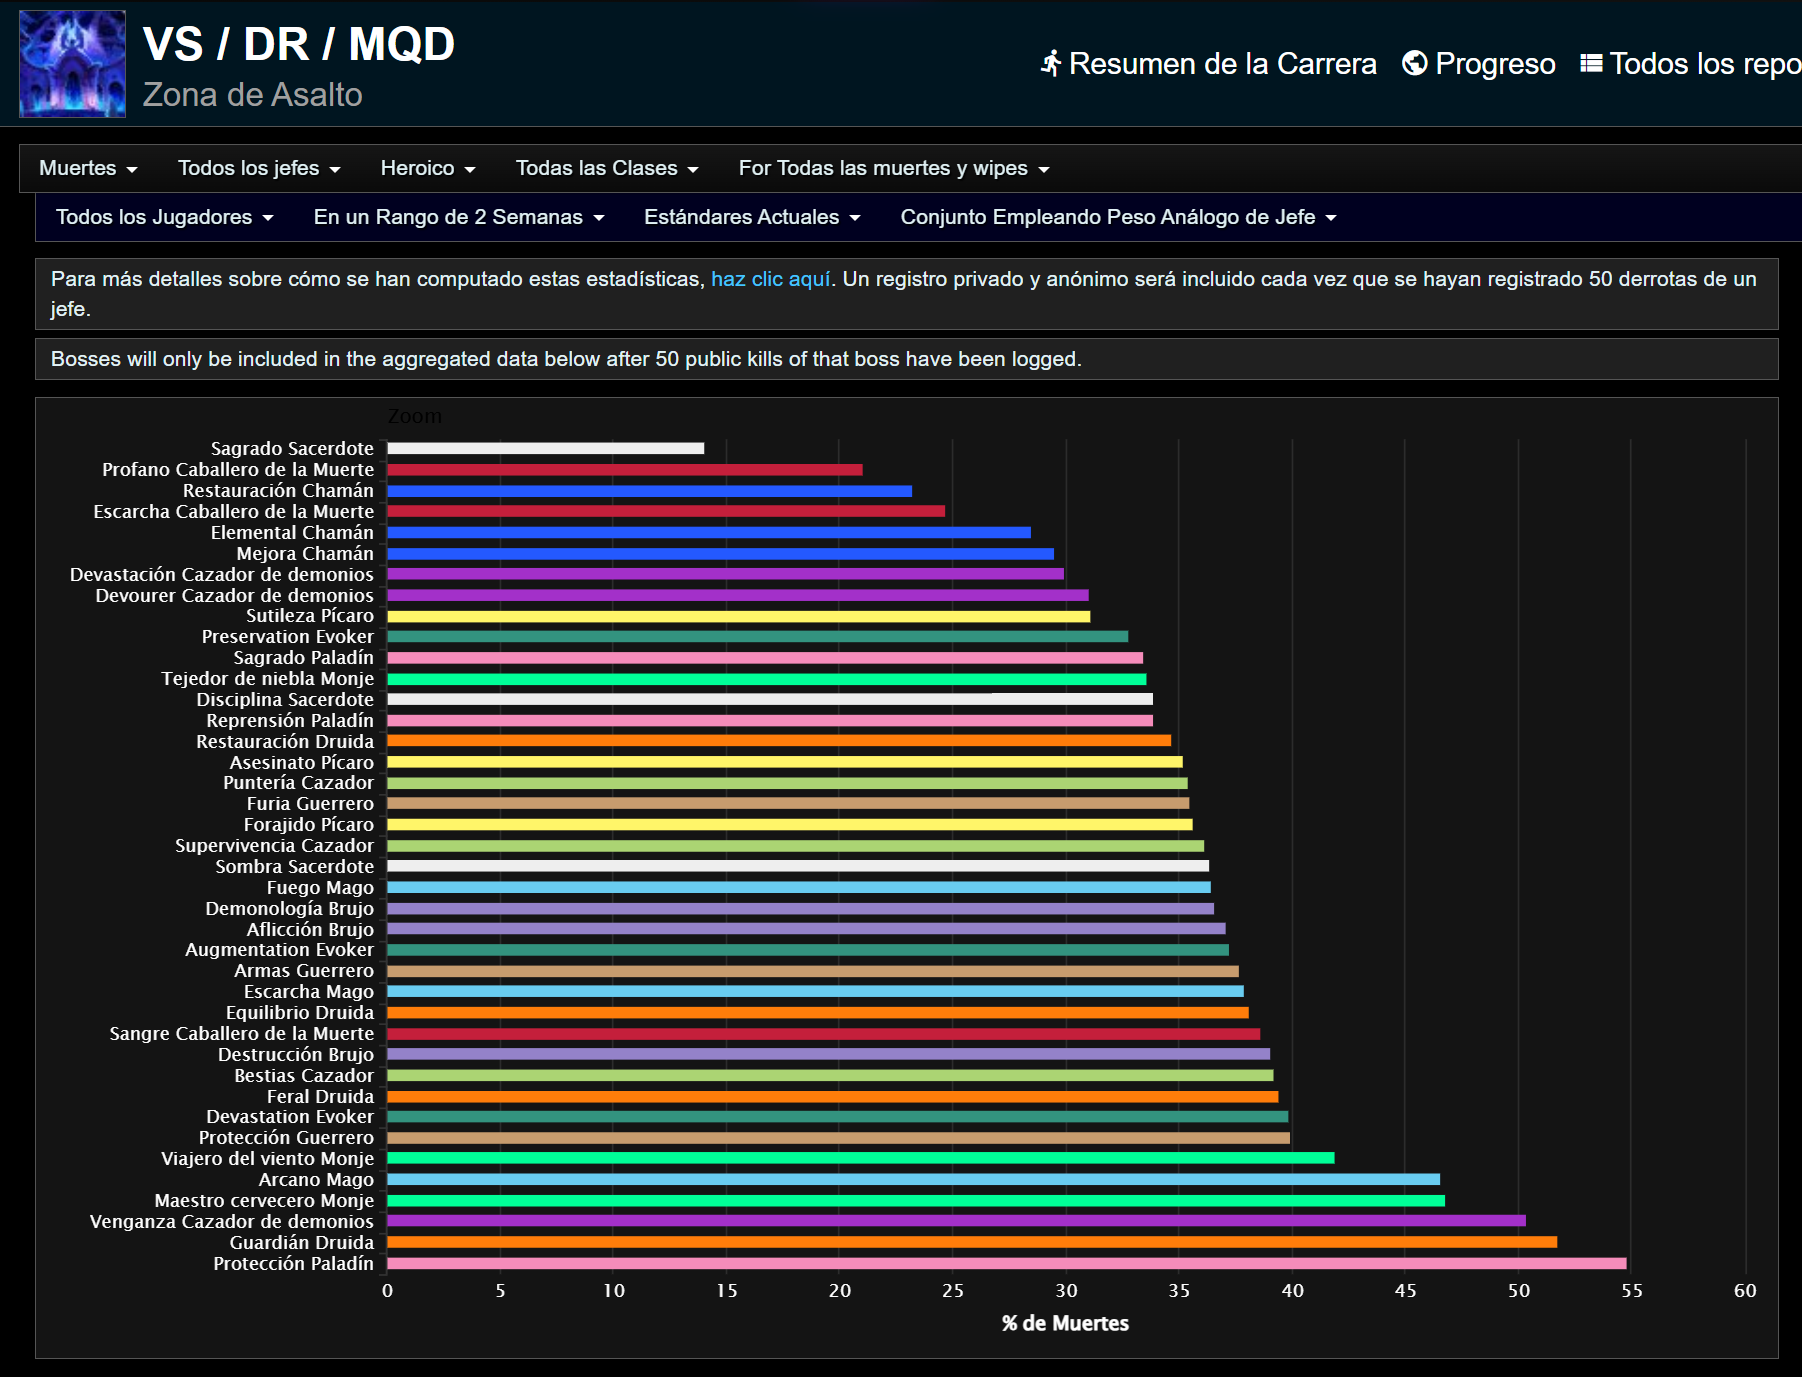Open the Heroico difficulty dropdown

coord(427,168)
